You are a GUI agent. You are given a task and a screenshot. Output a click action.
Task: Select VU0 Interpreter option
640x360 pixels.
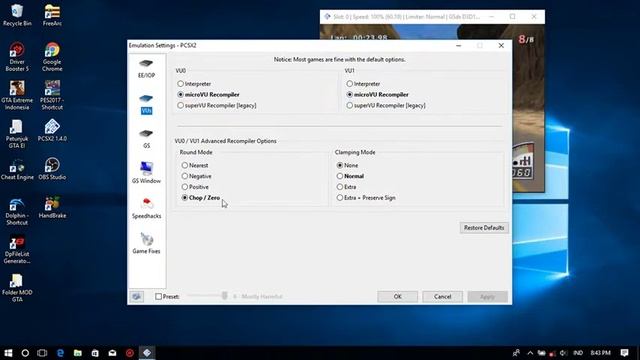pyautogui.click(x=194, y=84)
